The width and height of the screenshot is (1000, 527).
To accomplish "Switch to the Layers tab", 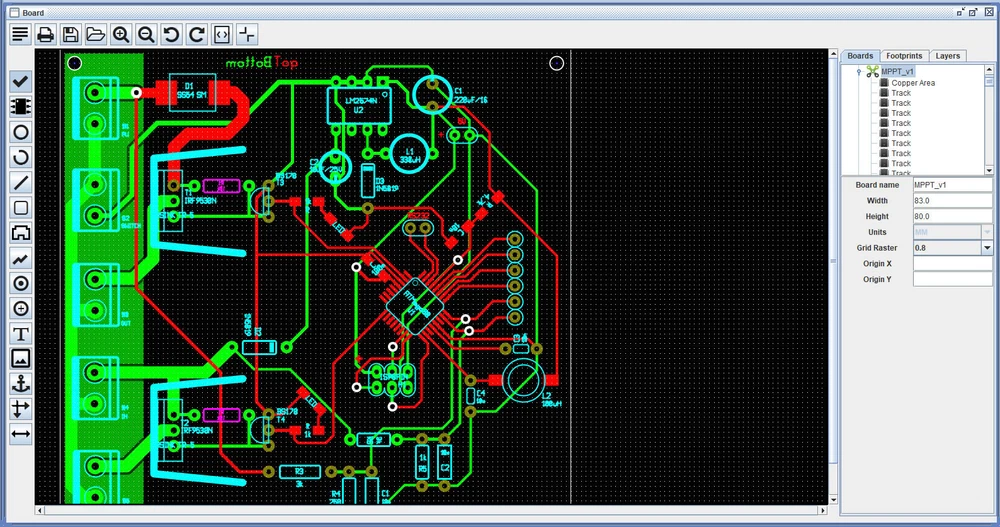I will 947,56.
